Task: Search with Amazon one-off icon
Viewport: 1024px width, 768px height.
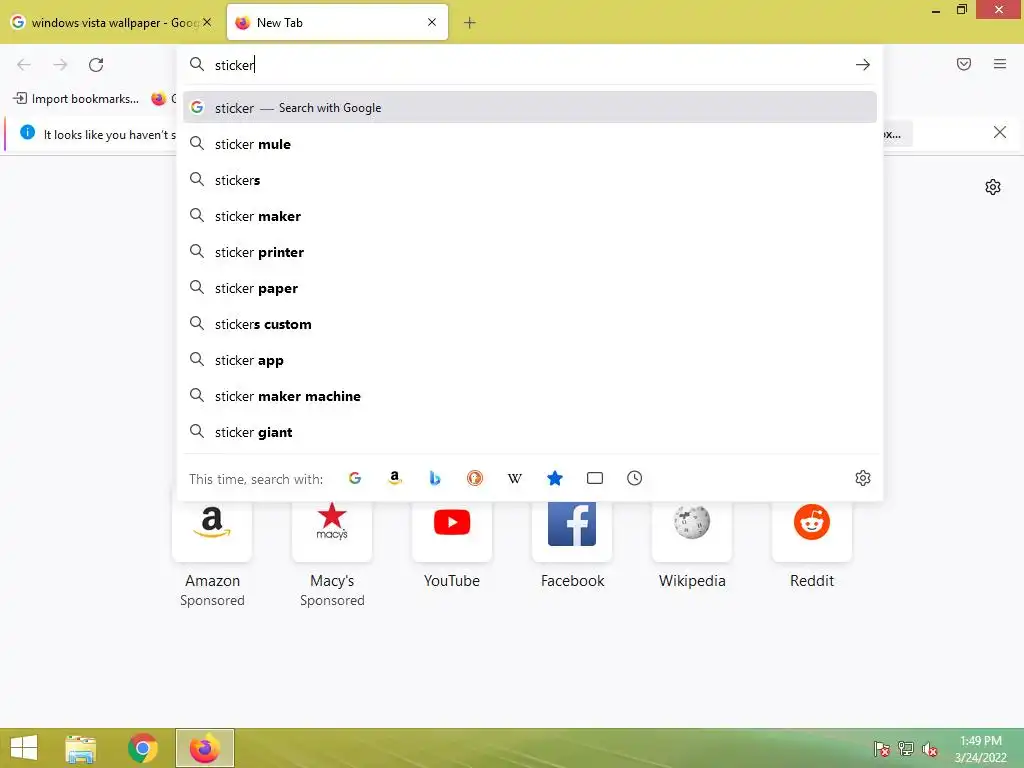Action: (394, 478)
